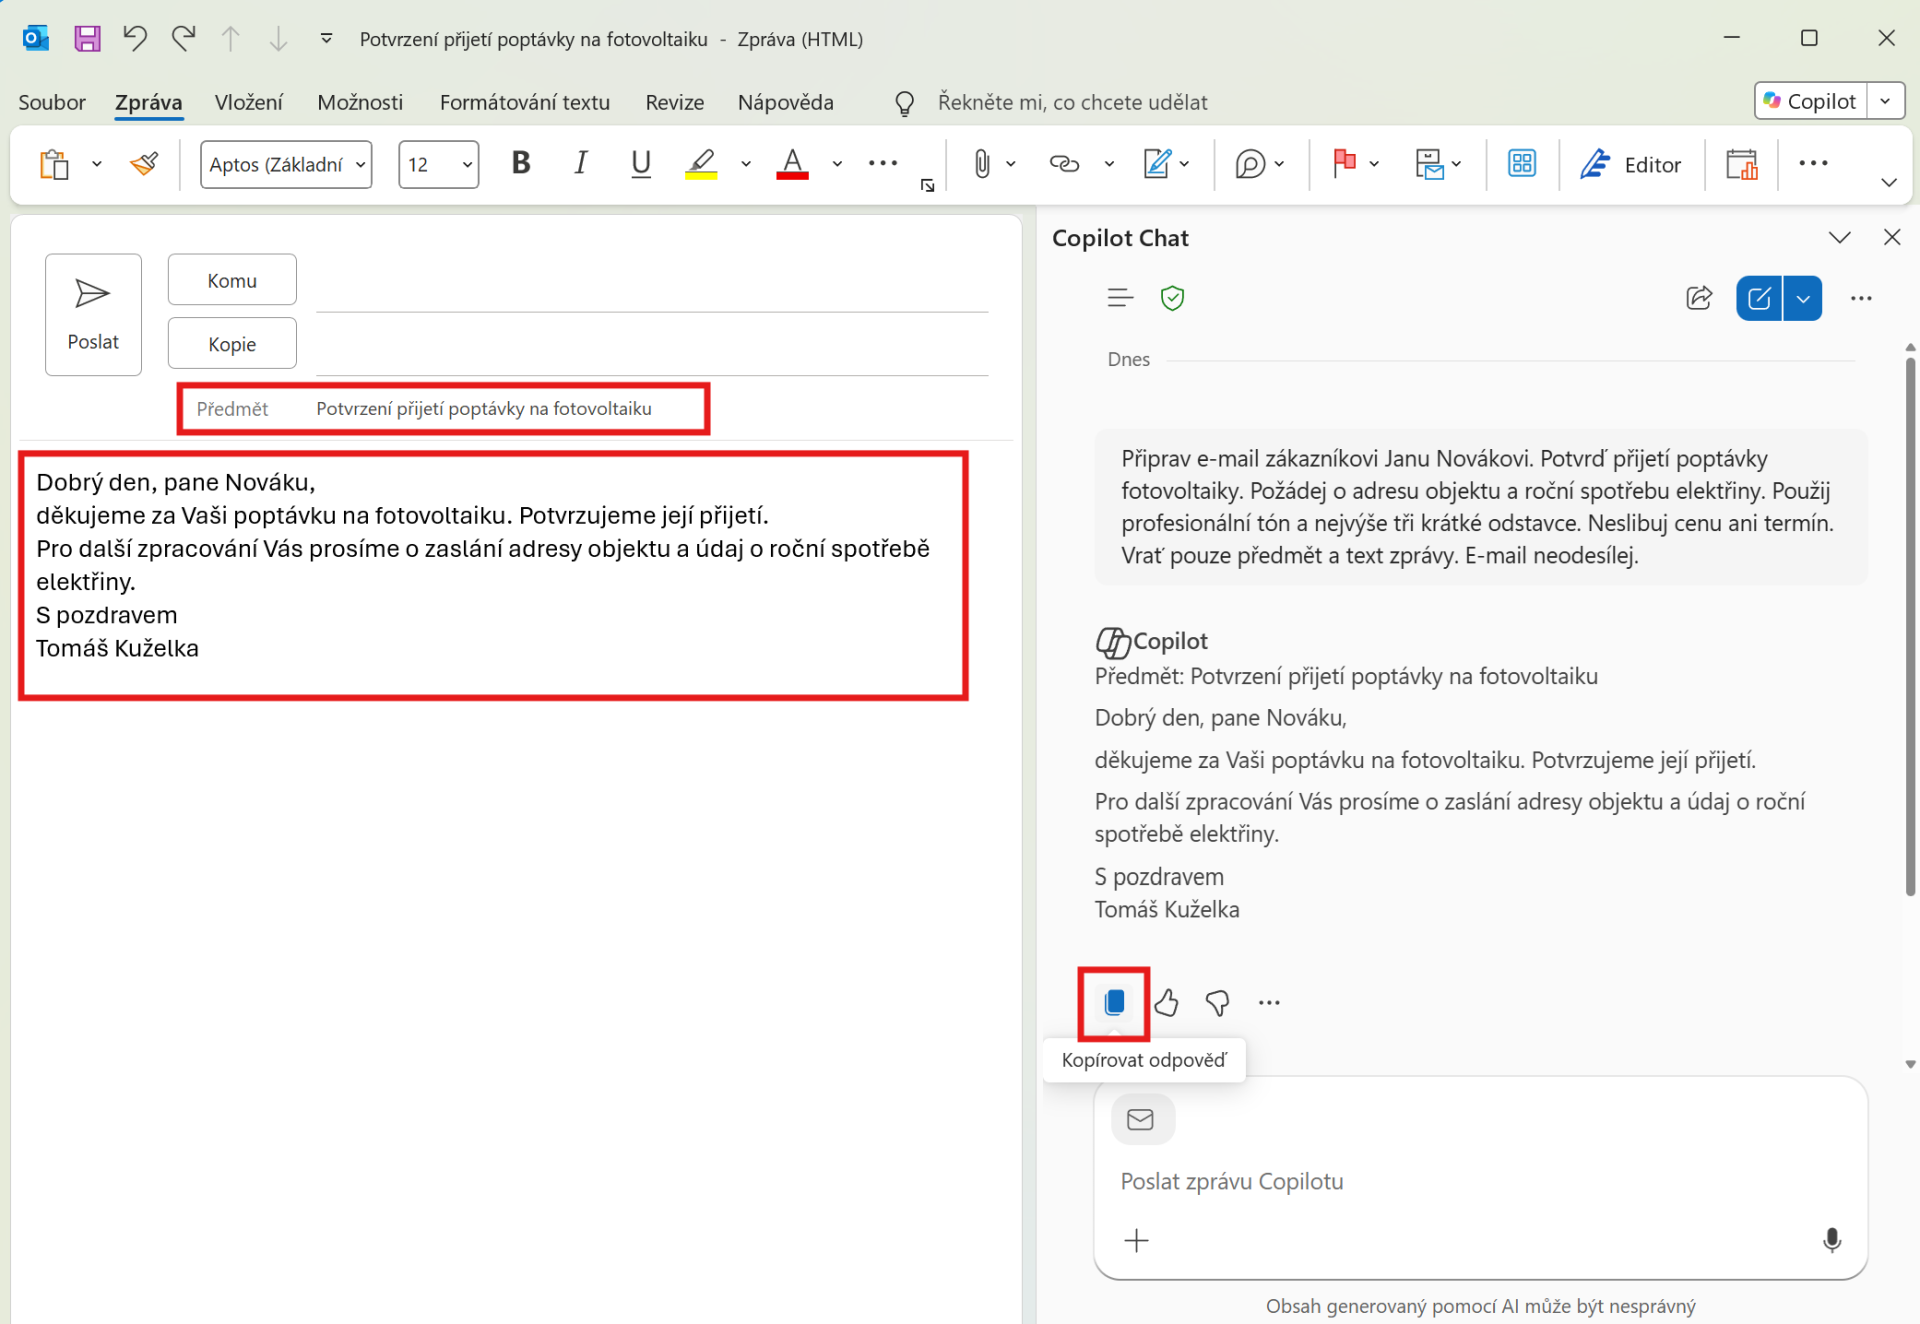Click the Řekněte mi, co chcete udělat search box
The image size is (1920, 1324).
1072,102
